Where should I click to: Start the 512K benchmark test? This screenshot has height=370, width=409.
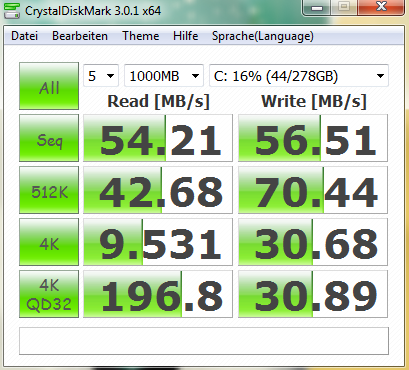point(49,190)
